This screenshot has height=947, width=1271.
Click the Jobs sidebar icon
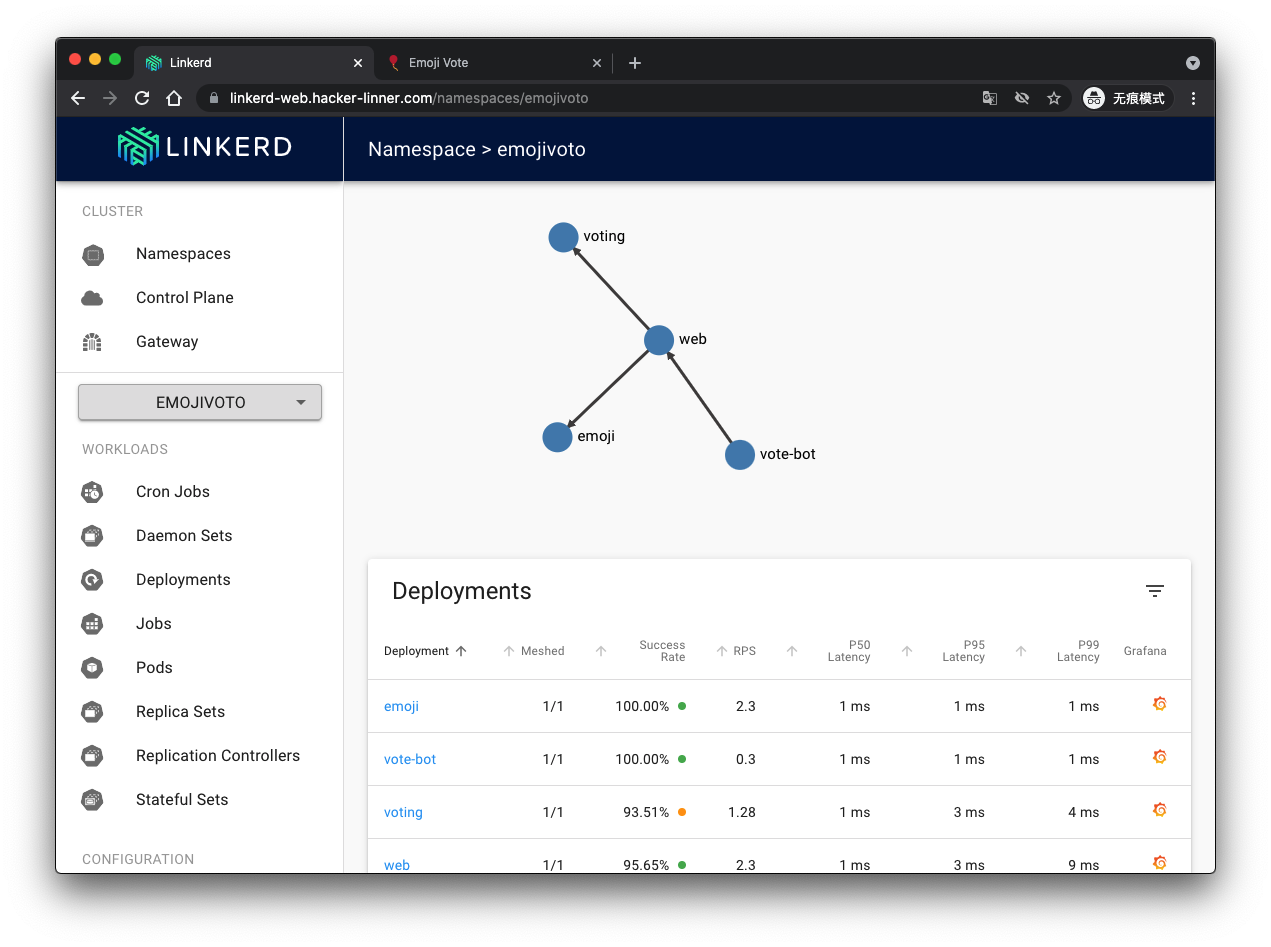point(92,624)
